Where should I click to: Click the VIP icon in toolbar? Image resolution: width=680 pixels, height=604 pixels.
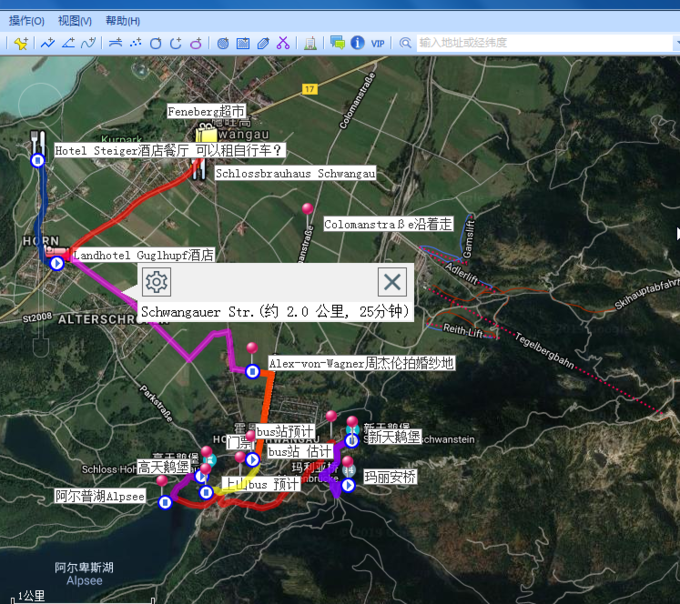pyautogui.click(x=377, y=43)
